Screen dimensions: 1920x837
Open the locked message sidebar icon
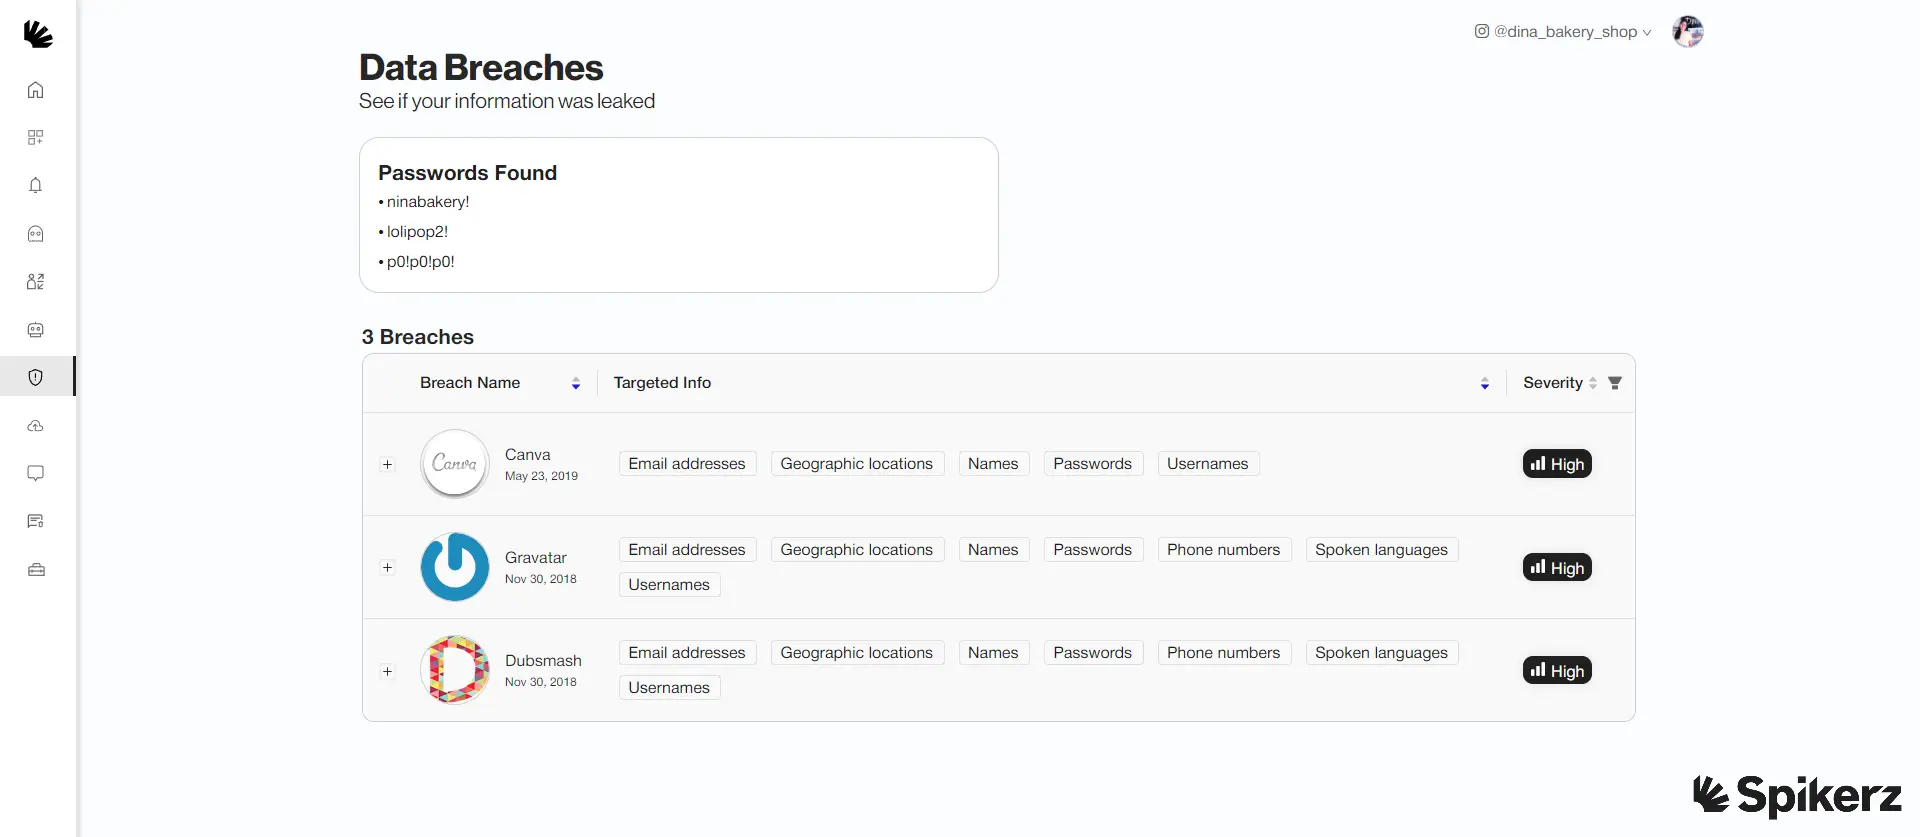[x=36, y=521]
